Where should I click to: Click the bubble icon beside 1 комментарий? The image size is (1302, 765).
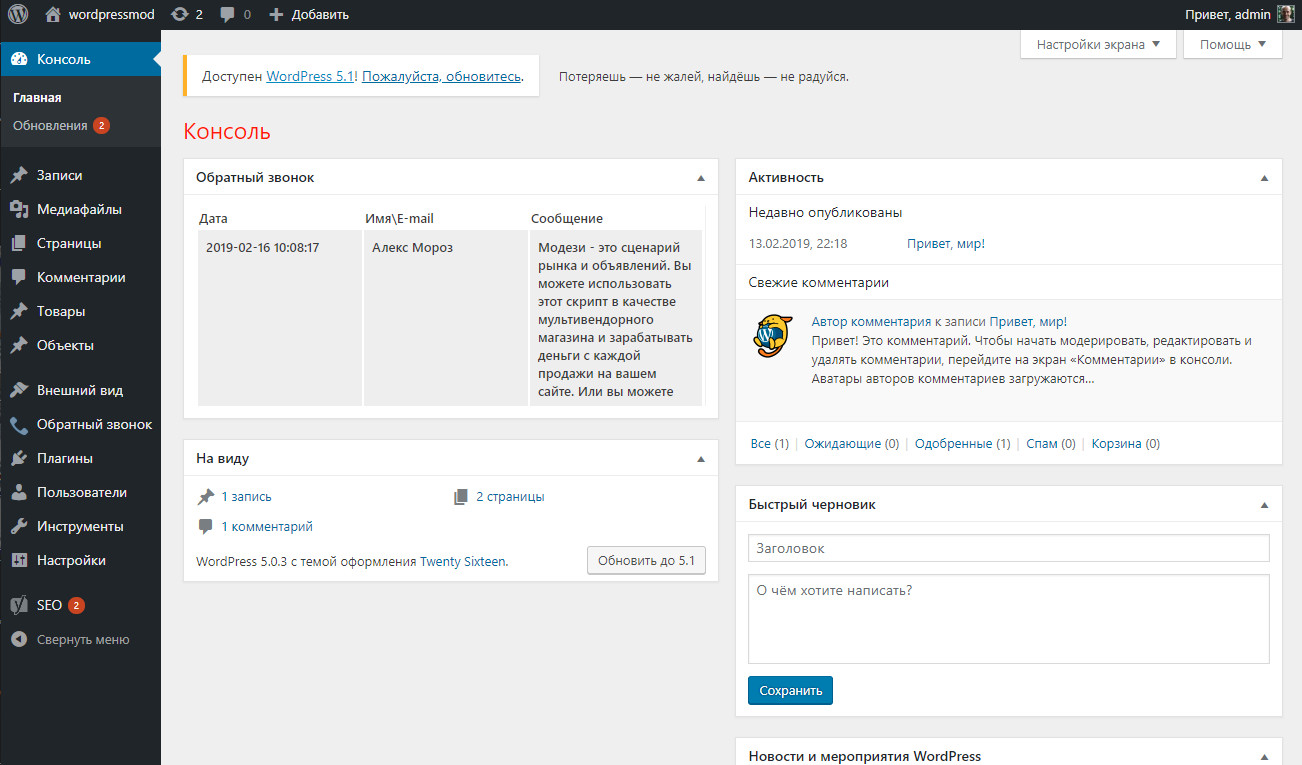(x=205, y=526)
